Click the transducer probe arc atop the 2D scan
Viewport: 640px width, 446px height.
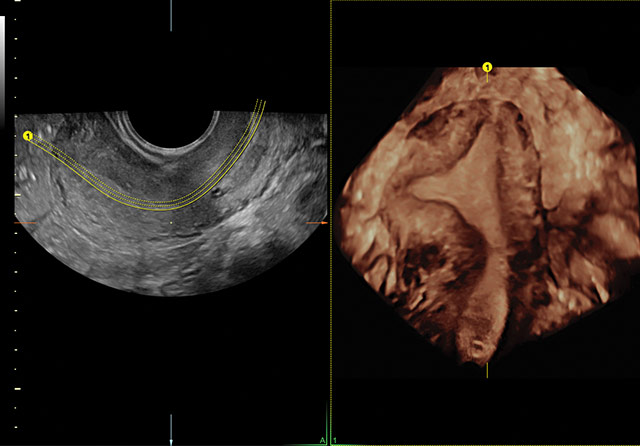[164, 135]
